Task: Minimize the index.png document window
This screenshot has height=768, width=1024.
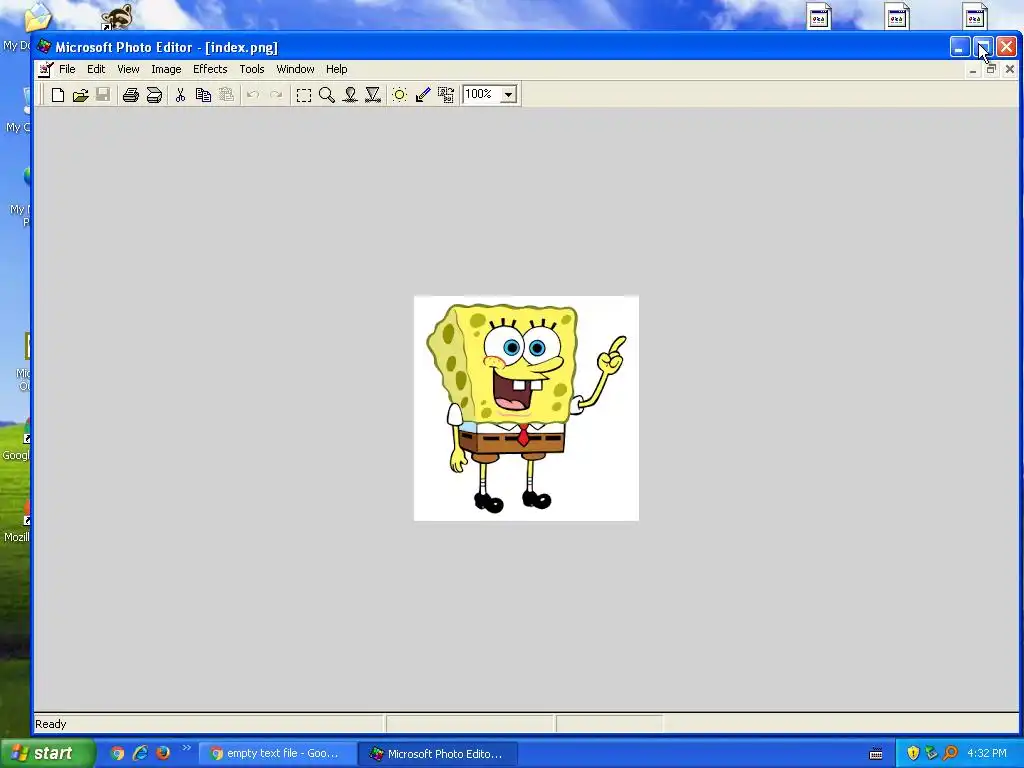Action: coord(973,69)
